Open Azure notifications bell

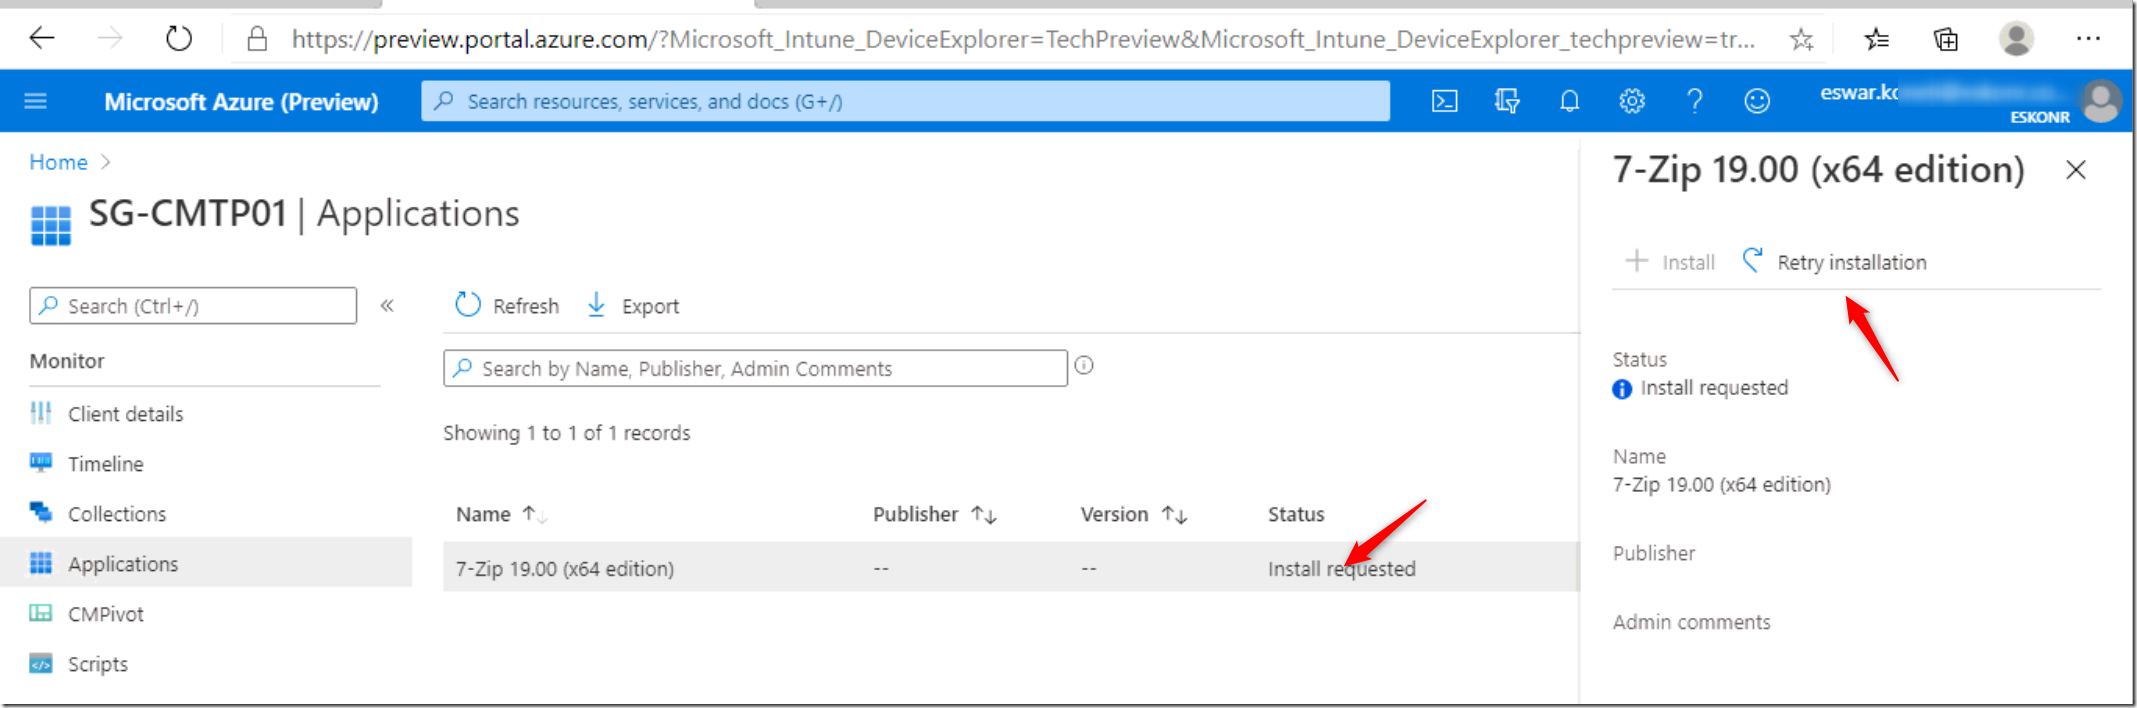(x=1569, y=101)
